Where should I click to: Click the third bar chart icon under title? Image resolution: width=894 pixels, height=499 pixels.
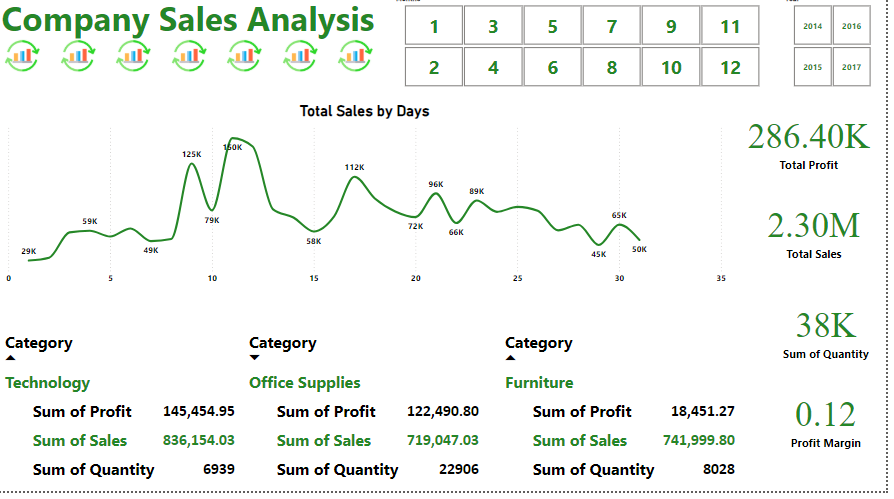[133, 56]
